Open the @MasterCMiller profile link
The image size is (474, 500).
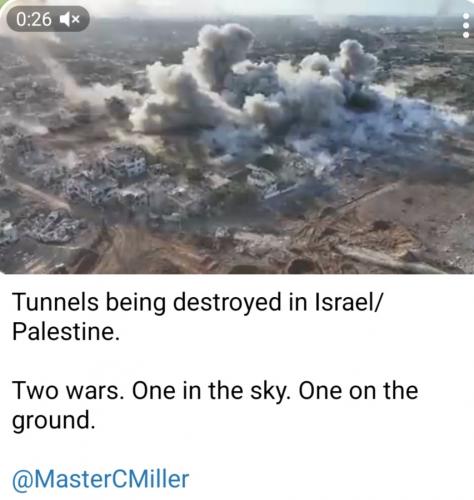pos(101,479)
